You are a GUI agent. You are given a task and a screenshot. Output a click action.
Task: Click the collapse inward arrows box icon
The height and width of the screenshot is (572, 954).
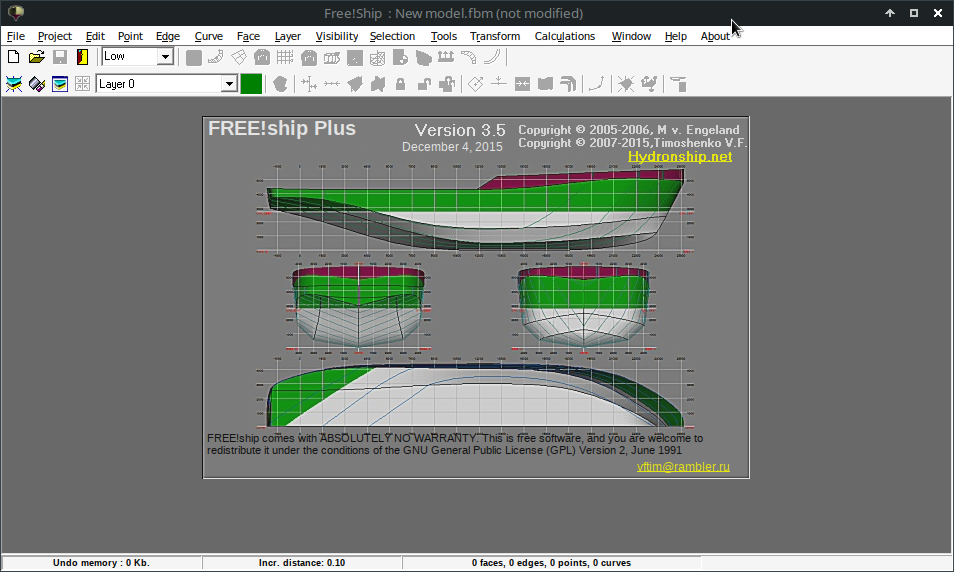[522, 84]
